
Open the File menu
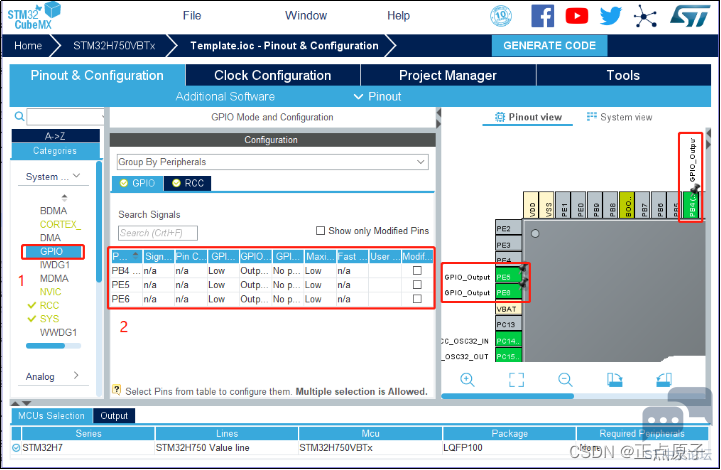click(x=192, y=16)
